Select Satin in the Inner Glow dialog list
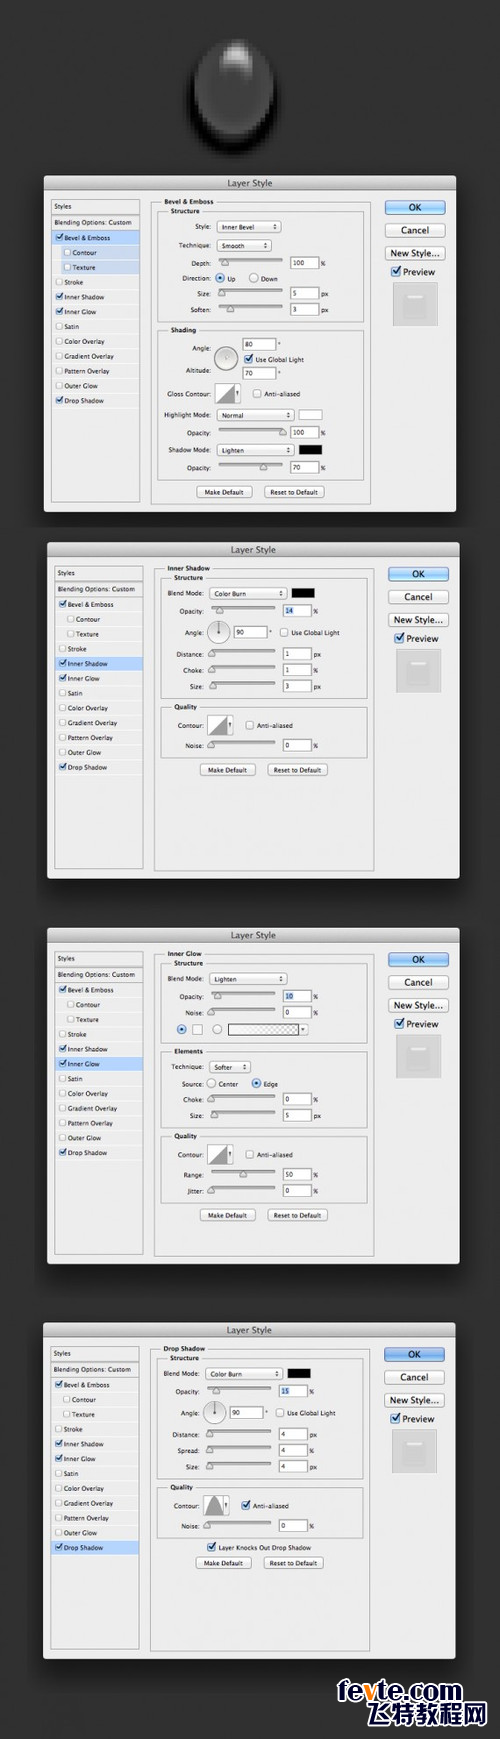 [x=76, y=1079]
